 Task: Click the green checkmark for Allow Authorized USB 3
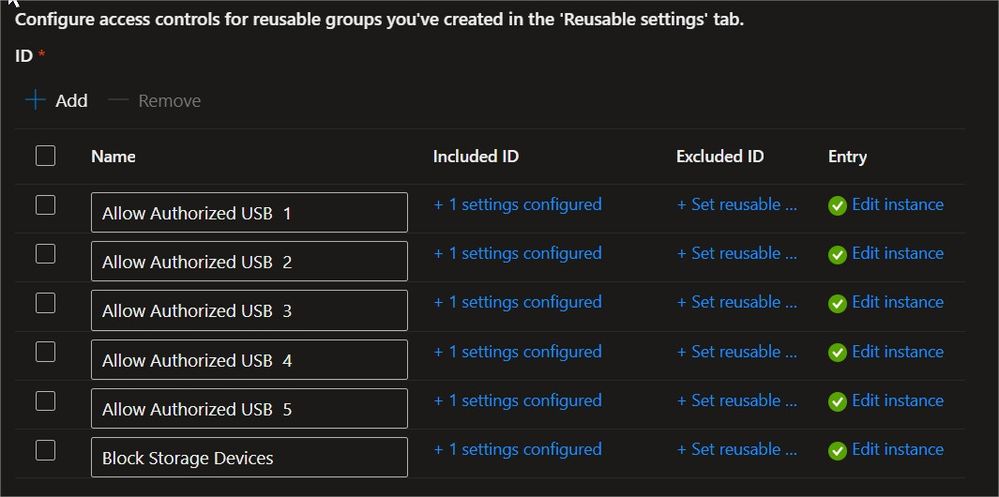(x=837, y=303)
